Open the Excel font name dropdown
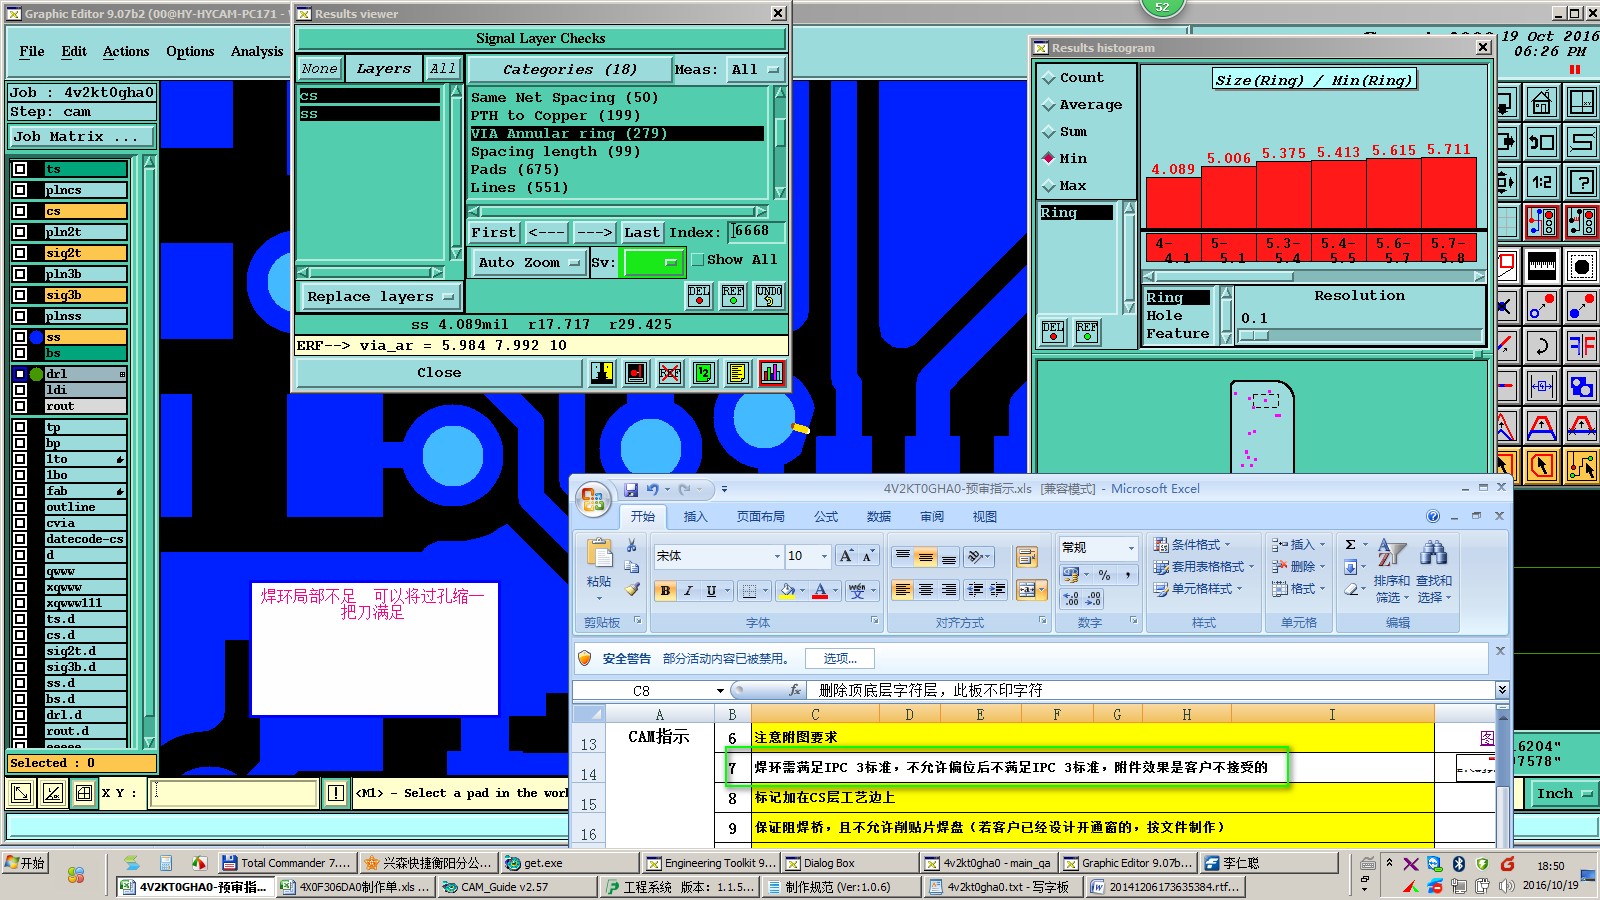This screenshot has width=1600, height=900. tap(777, 556)
